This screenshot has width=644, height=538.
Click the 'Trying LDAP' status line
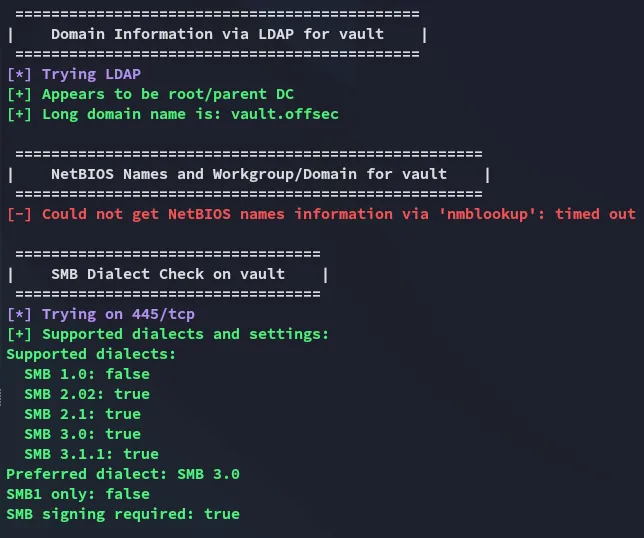pyautogui.click(x=74, y=74)
